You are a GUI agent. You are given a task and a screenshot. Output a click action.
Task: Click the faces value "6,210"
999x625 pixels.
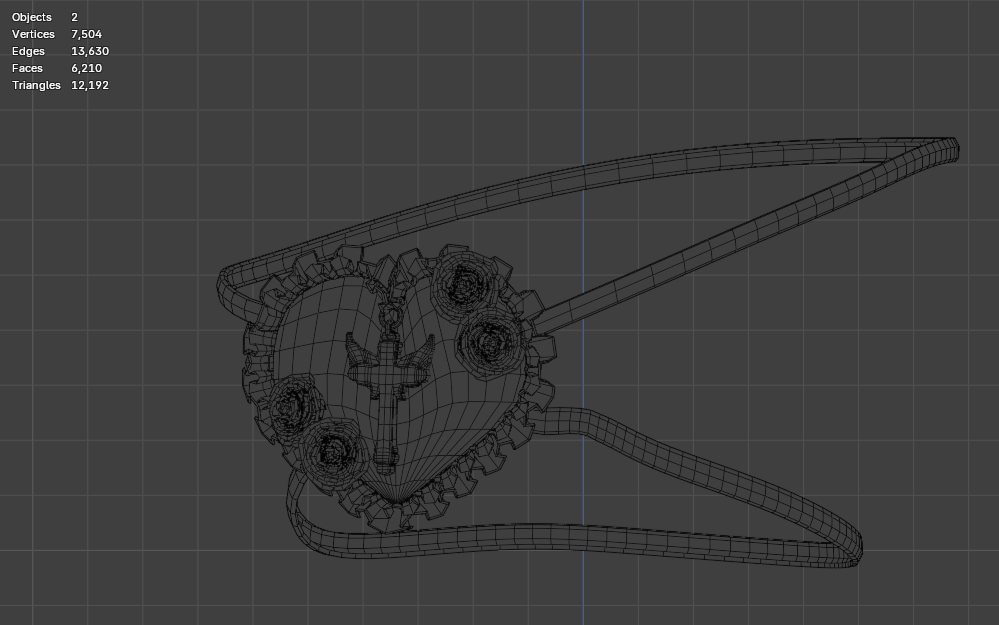(x=87, y=68)
